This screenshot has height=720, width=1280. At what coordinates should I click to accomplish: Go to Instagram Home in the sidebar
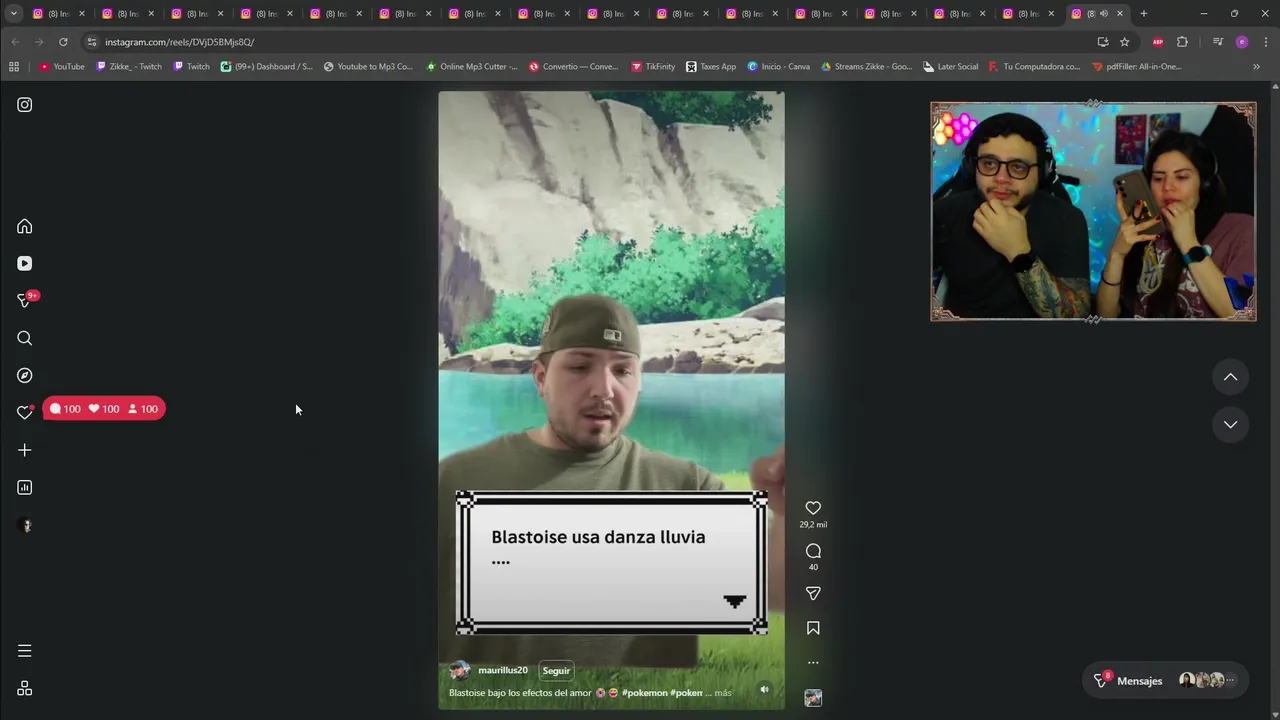[25, 226]
